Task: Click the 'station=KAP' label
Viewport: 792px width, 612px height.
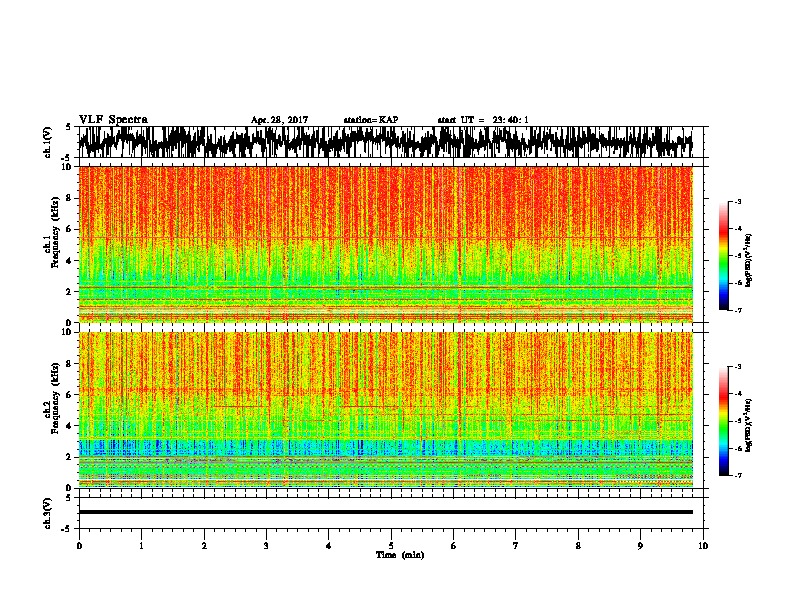Action: (x=371, y=120)
